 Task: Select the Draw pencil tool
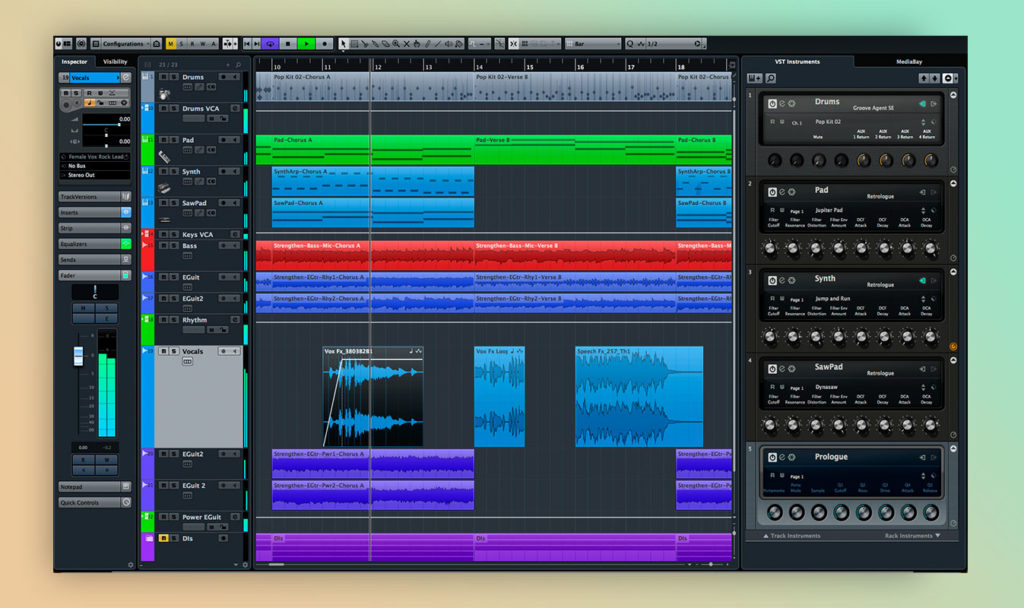[428, 44]
